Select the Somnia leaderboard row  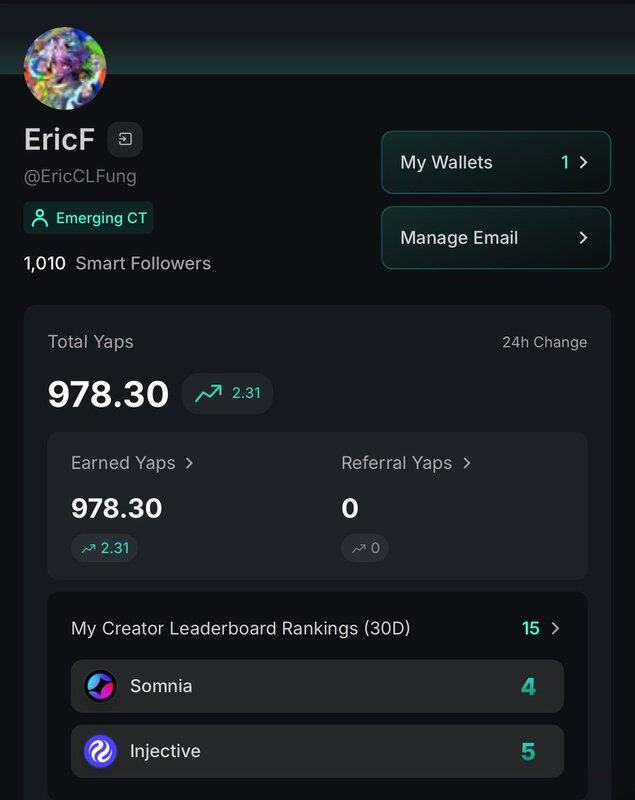[317, 686]
